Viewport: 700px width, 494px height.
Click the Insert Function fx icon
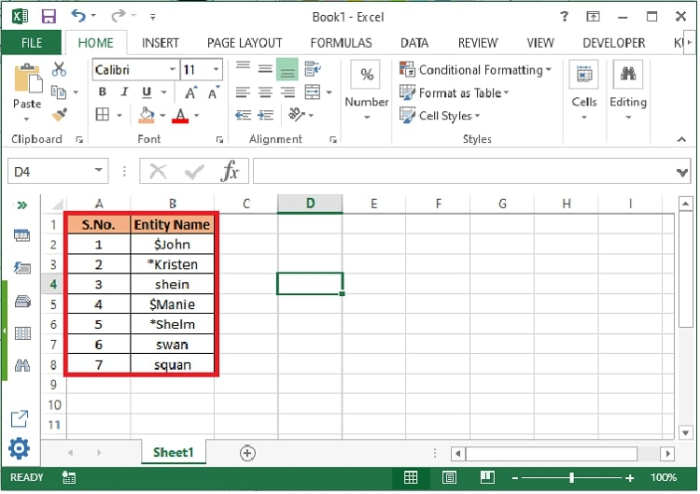click(230, 171)
